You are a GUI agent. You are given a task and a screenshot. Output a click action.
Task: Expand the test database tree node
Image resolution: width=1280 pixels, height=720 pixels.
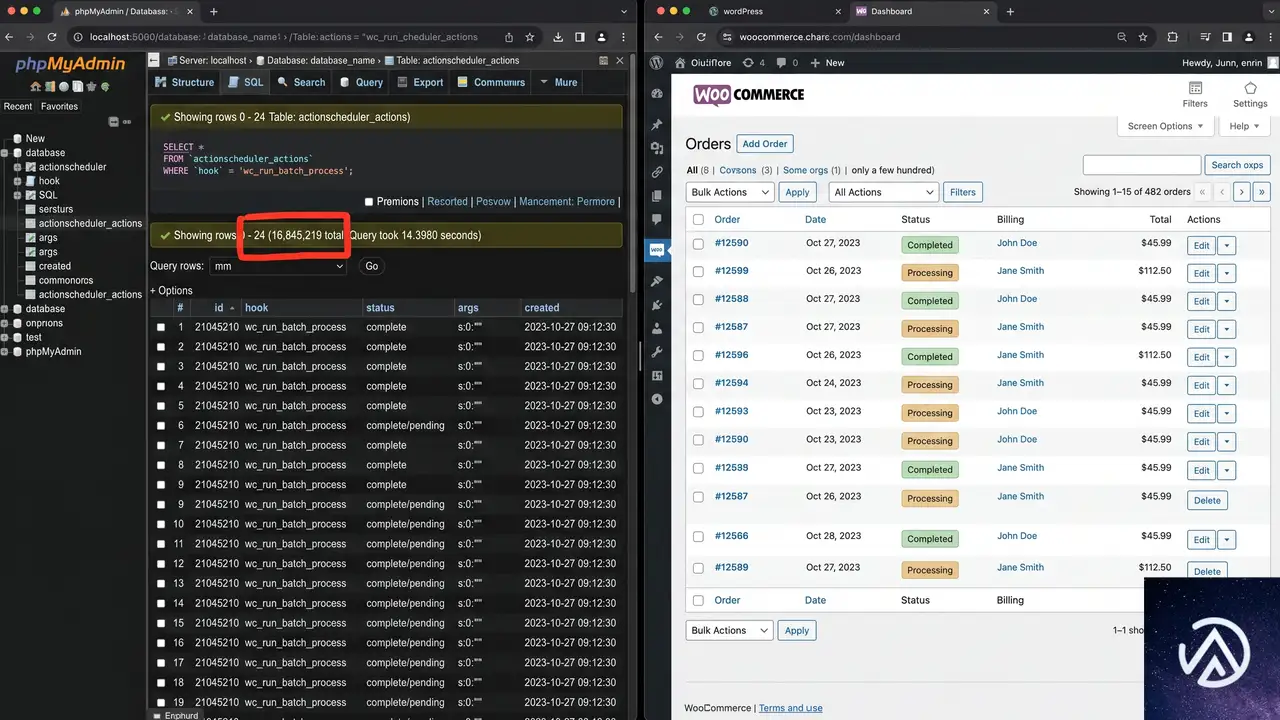click(x=5, y=338)
